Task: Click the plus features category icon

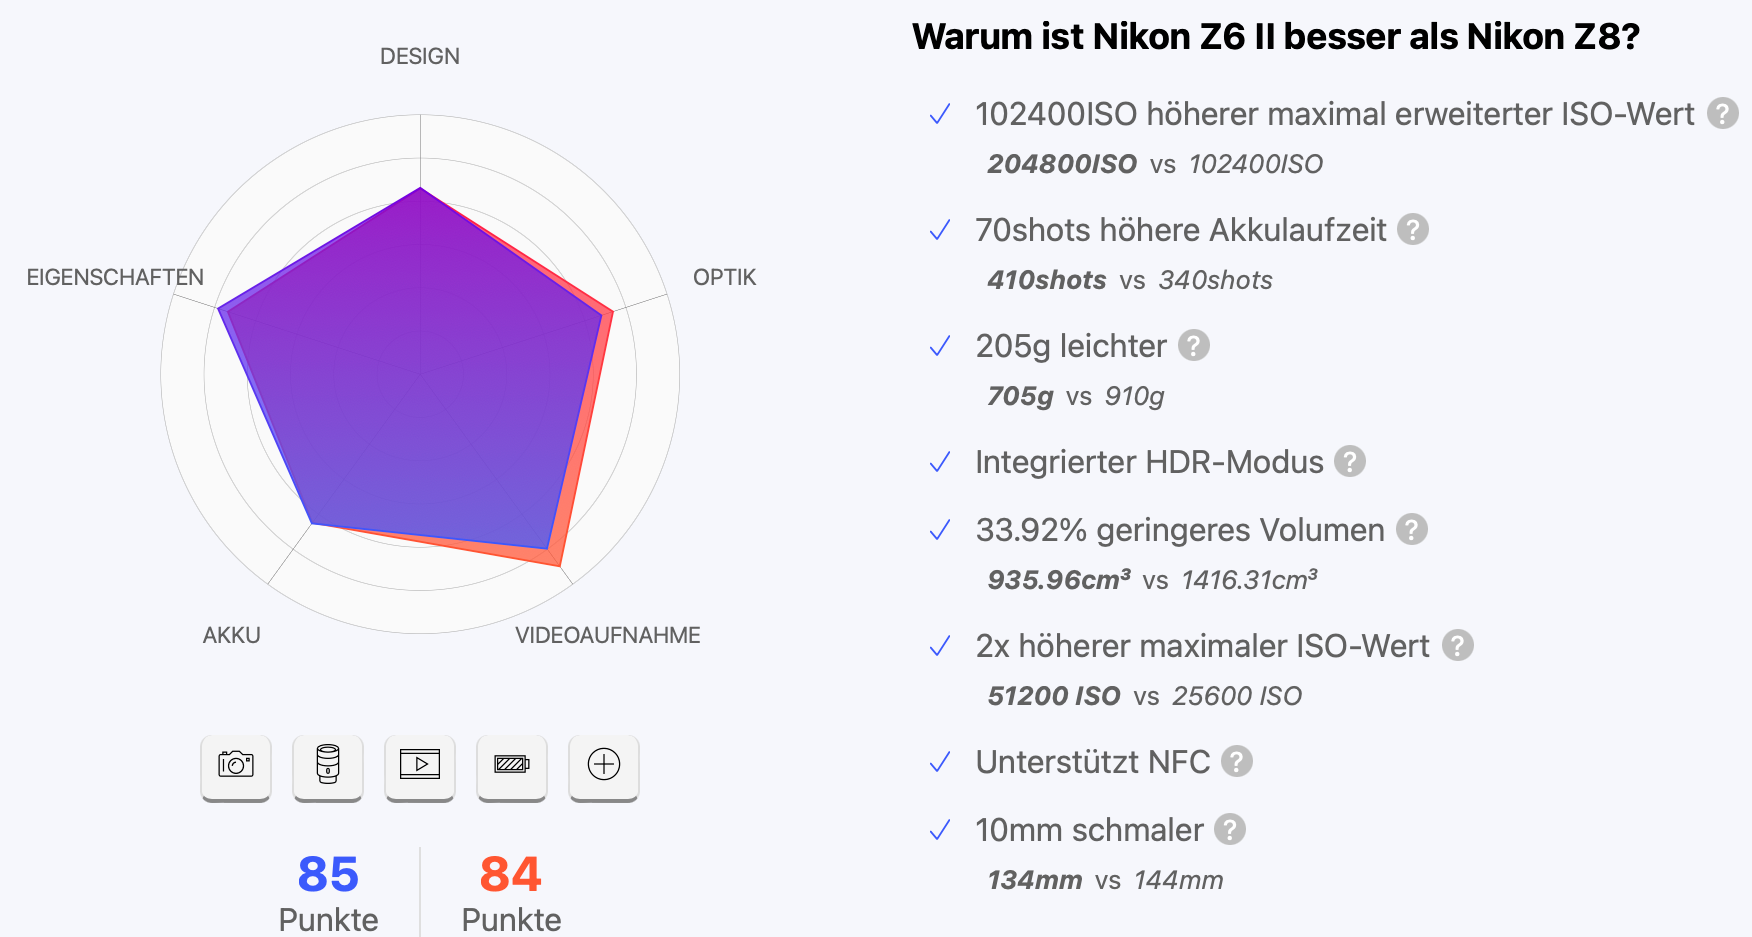Action: pyautogui.click(x=604, y=765)
